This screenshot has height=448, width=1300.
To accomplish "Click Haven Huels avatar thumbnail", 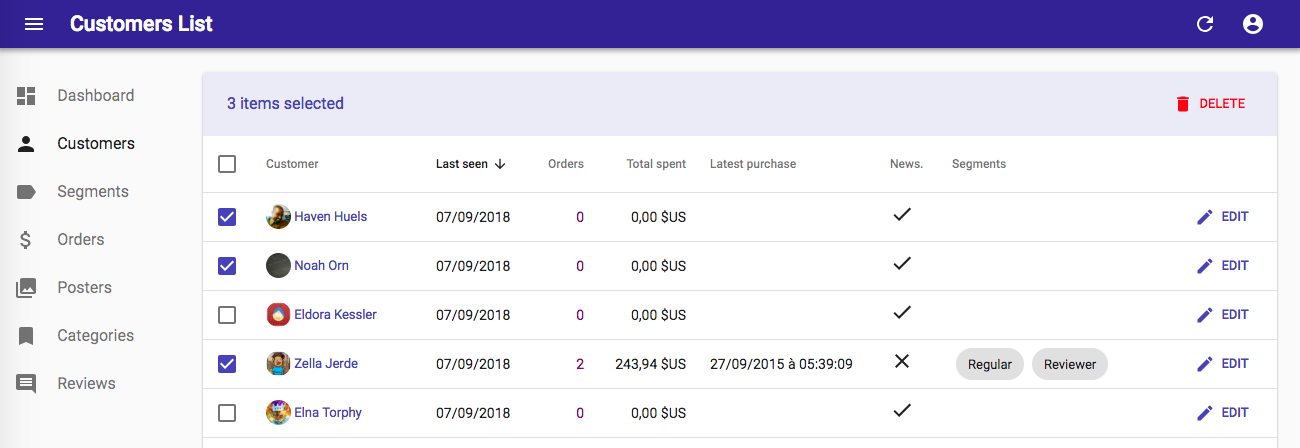I will click(x=278, y=217).
